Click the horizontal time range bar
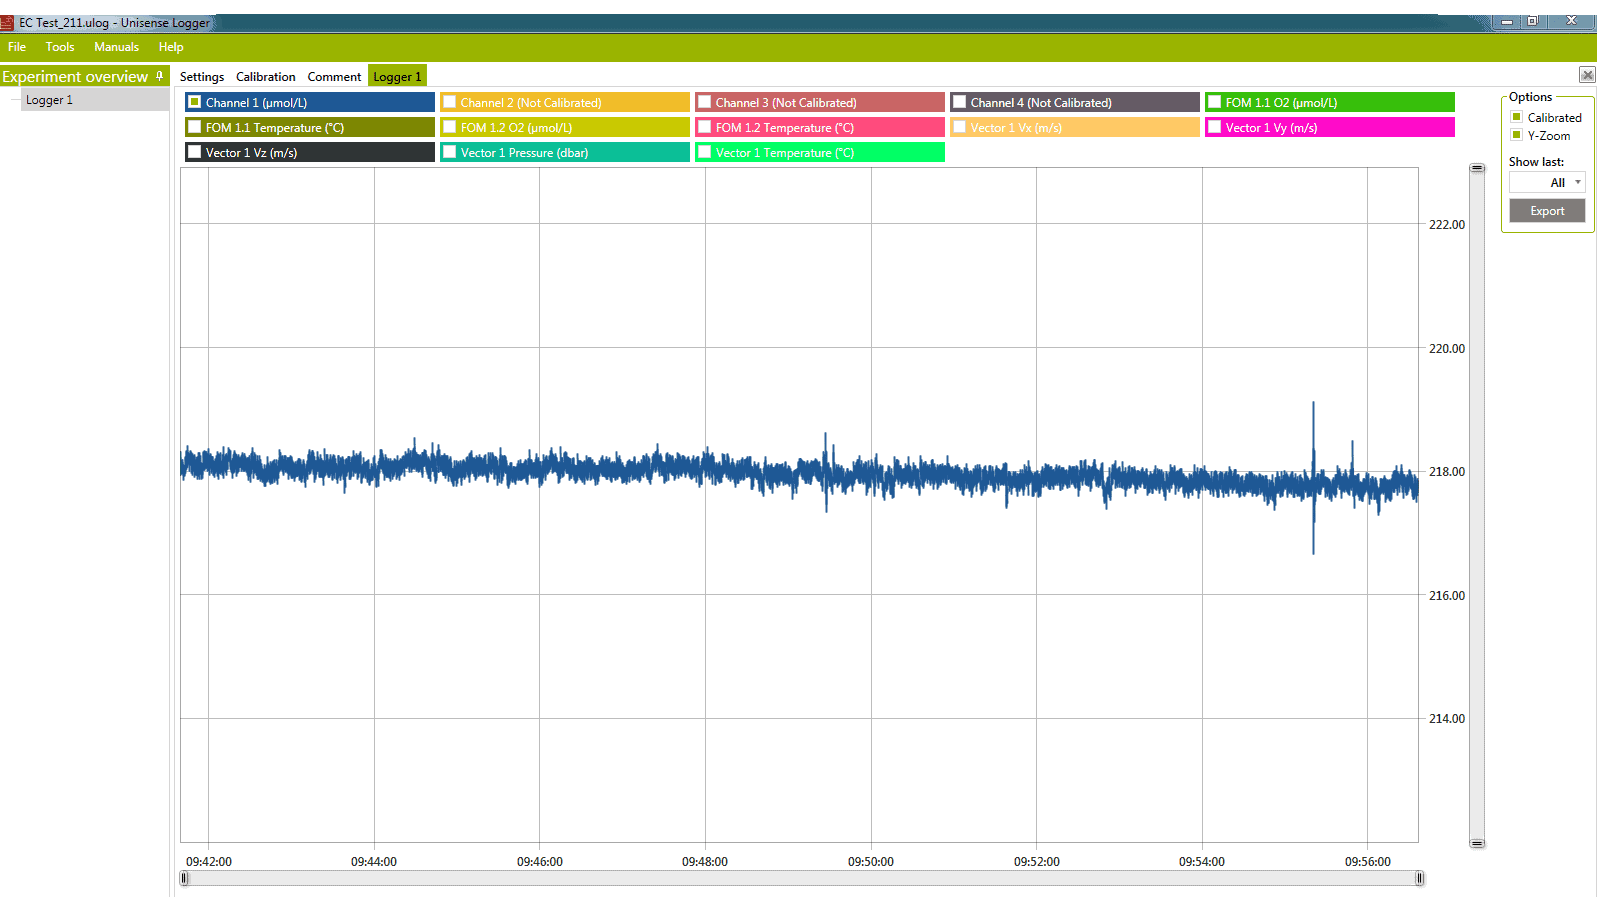Viewport: 1597px width, 912px height. pos(801,878)
